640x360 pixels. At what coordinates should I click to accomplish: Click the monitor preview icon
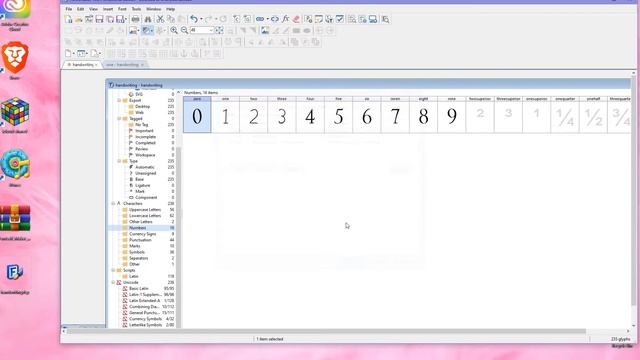coord(373,19)
